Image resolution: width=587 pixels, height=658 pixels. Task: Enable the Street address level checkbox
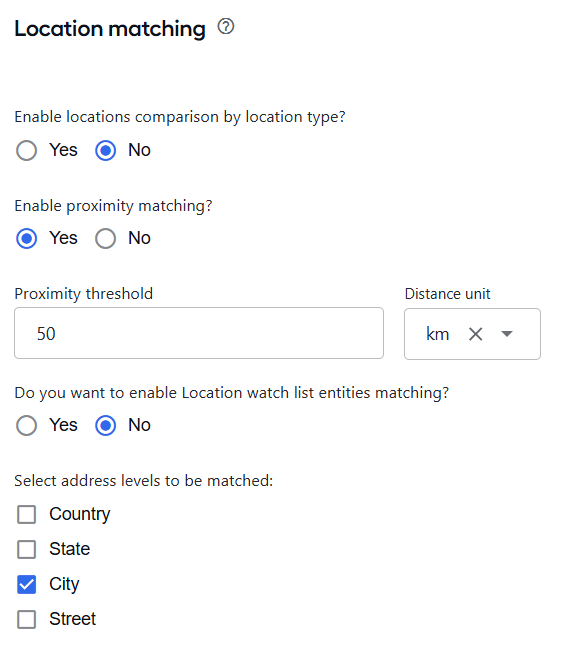[x=26, y=619]
